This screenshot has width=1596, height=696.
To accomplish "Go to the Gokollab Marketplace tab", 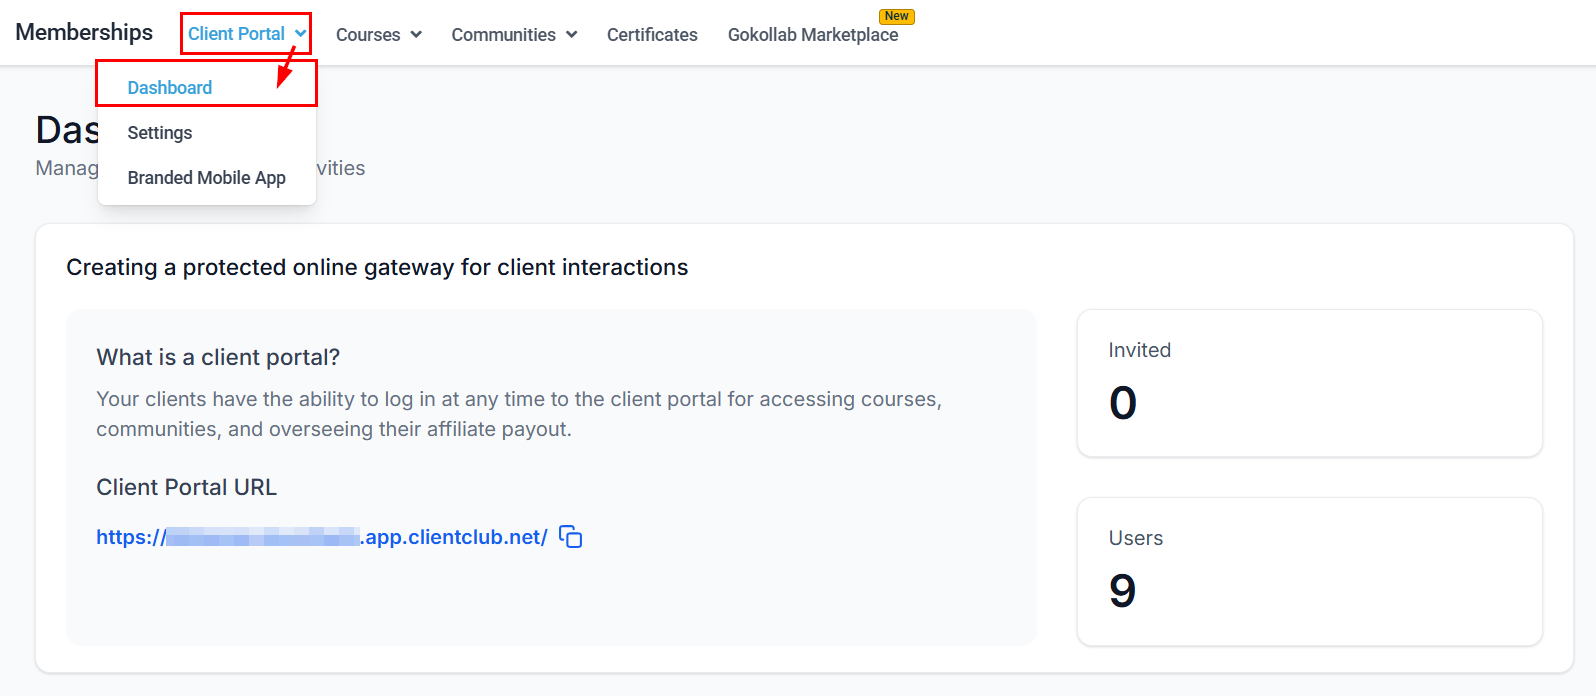I will coord(812,35).
